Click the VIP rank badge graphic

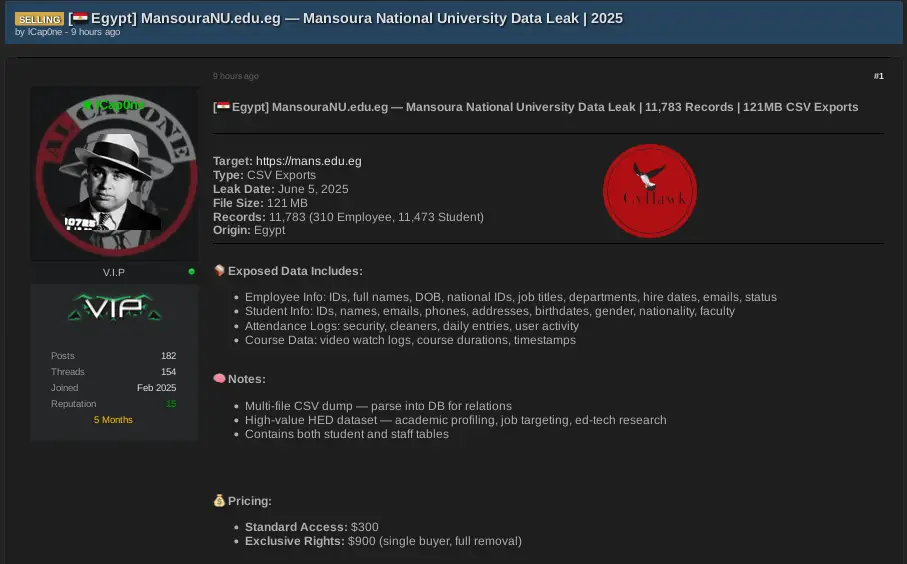[115, 309]
